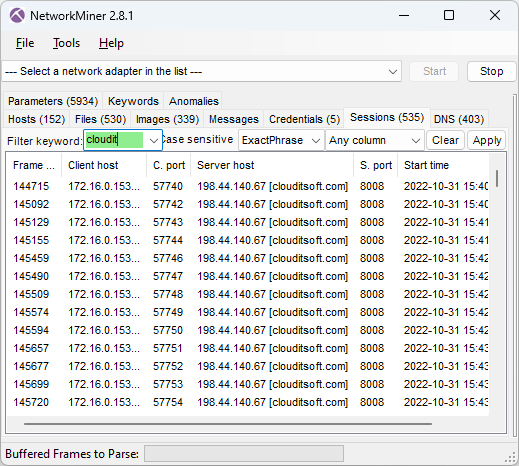This screenshot has height=466, width=519.
Task: Click client port 57746 cell
Action: (x=168, y=258)
